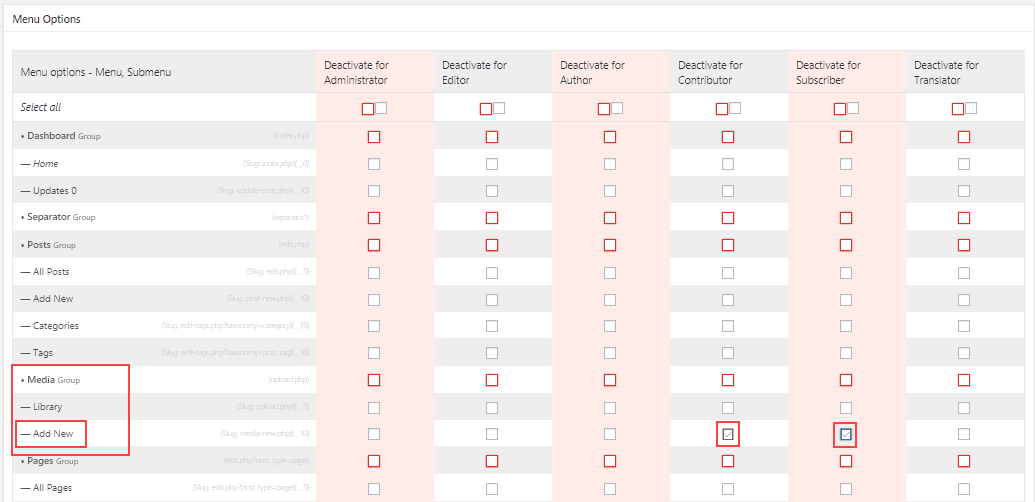The image size is (1035, 502).
Task: Deactivate All Posts for Subscriber
Action: point(846,272)
